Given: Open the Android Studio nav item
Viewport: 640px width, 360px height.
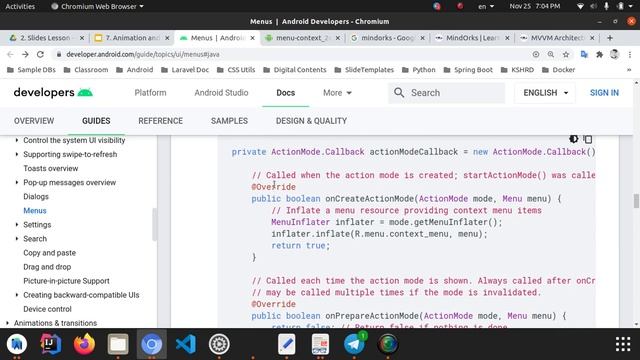Looking at the screenshot, I should click(x=221, y=93).
